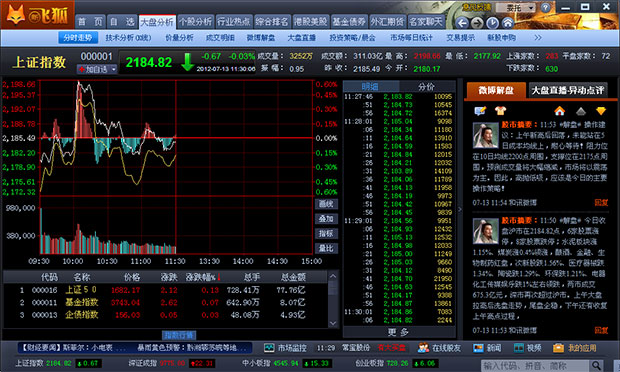Click the yellow down diamond icon

pos(601,111)
